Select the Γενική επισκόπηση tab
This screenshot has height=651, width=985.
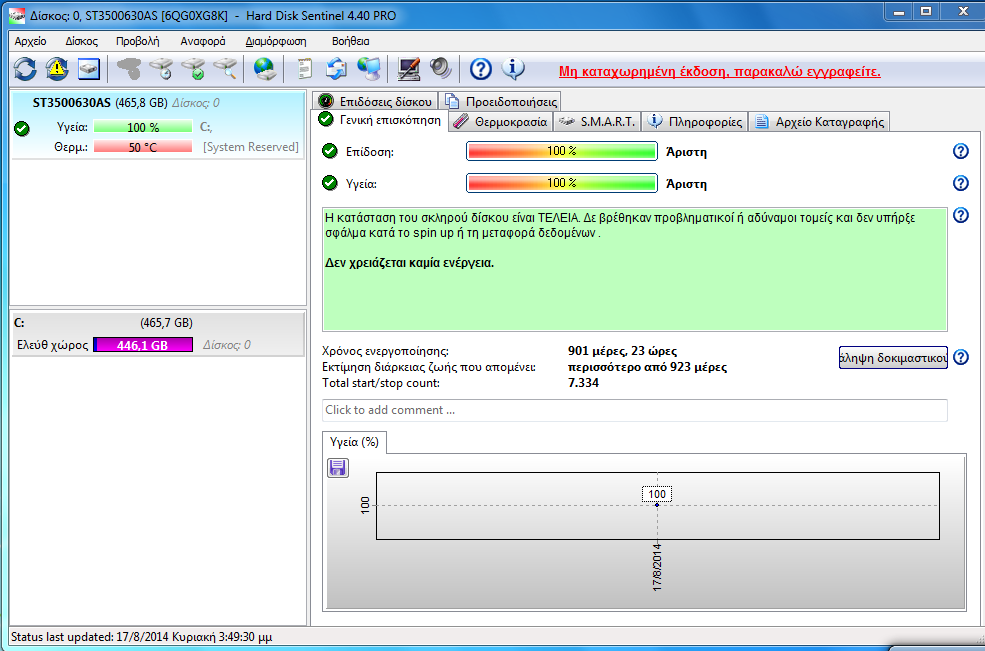(380, 120)
